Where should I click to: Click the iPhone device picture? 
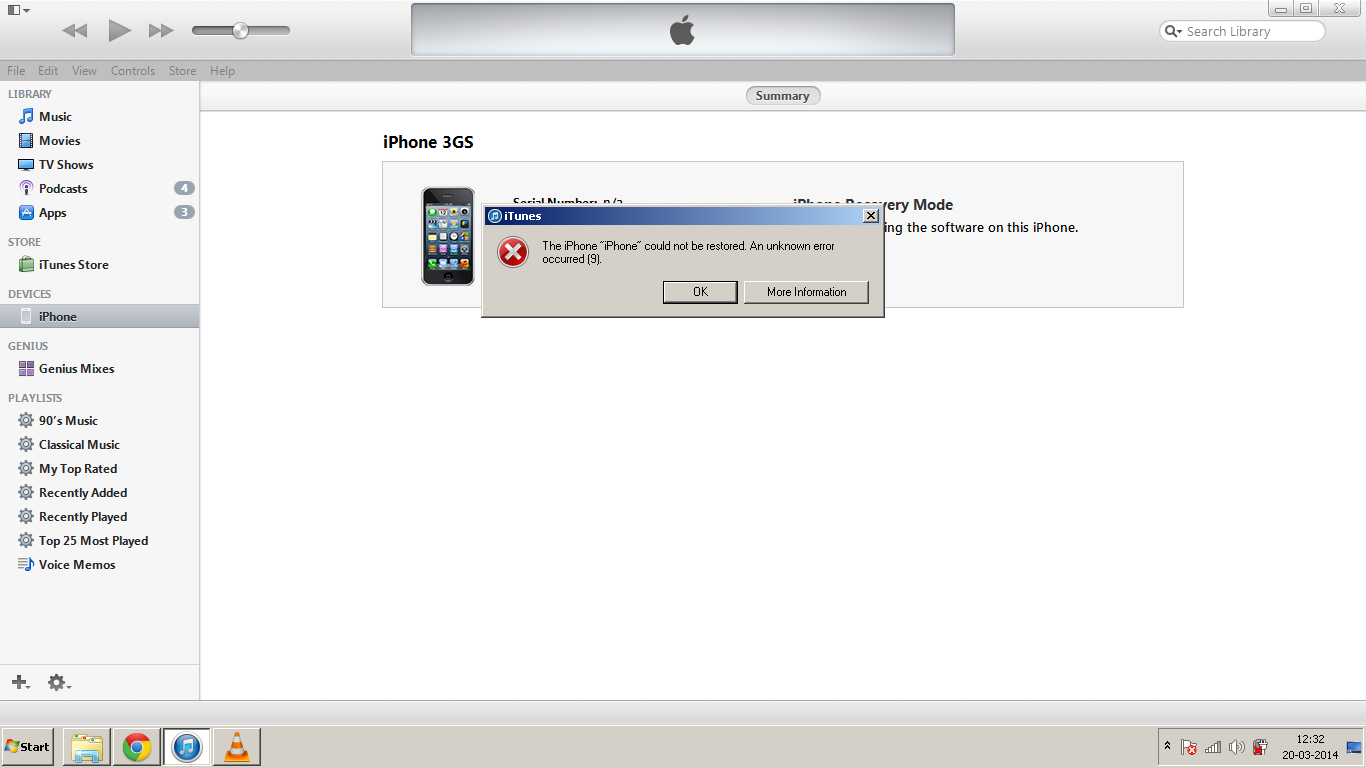click(x=448, y=236)
